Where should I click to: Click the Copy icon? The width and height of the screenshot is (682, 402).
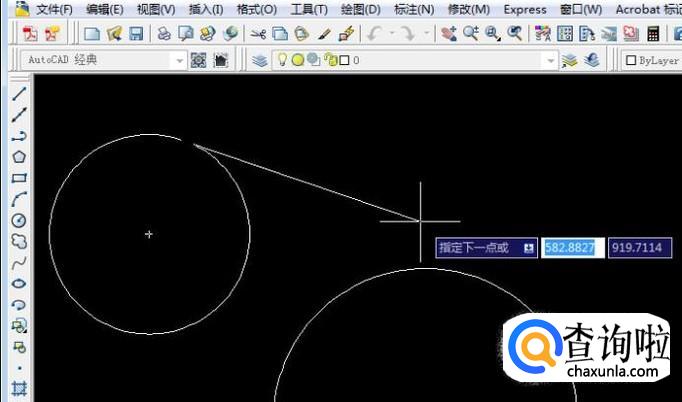pyautogui.click(x=280, y=34)
